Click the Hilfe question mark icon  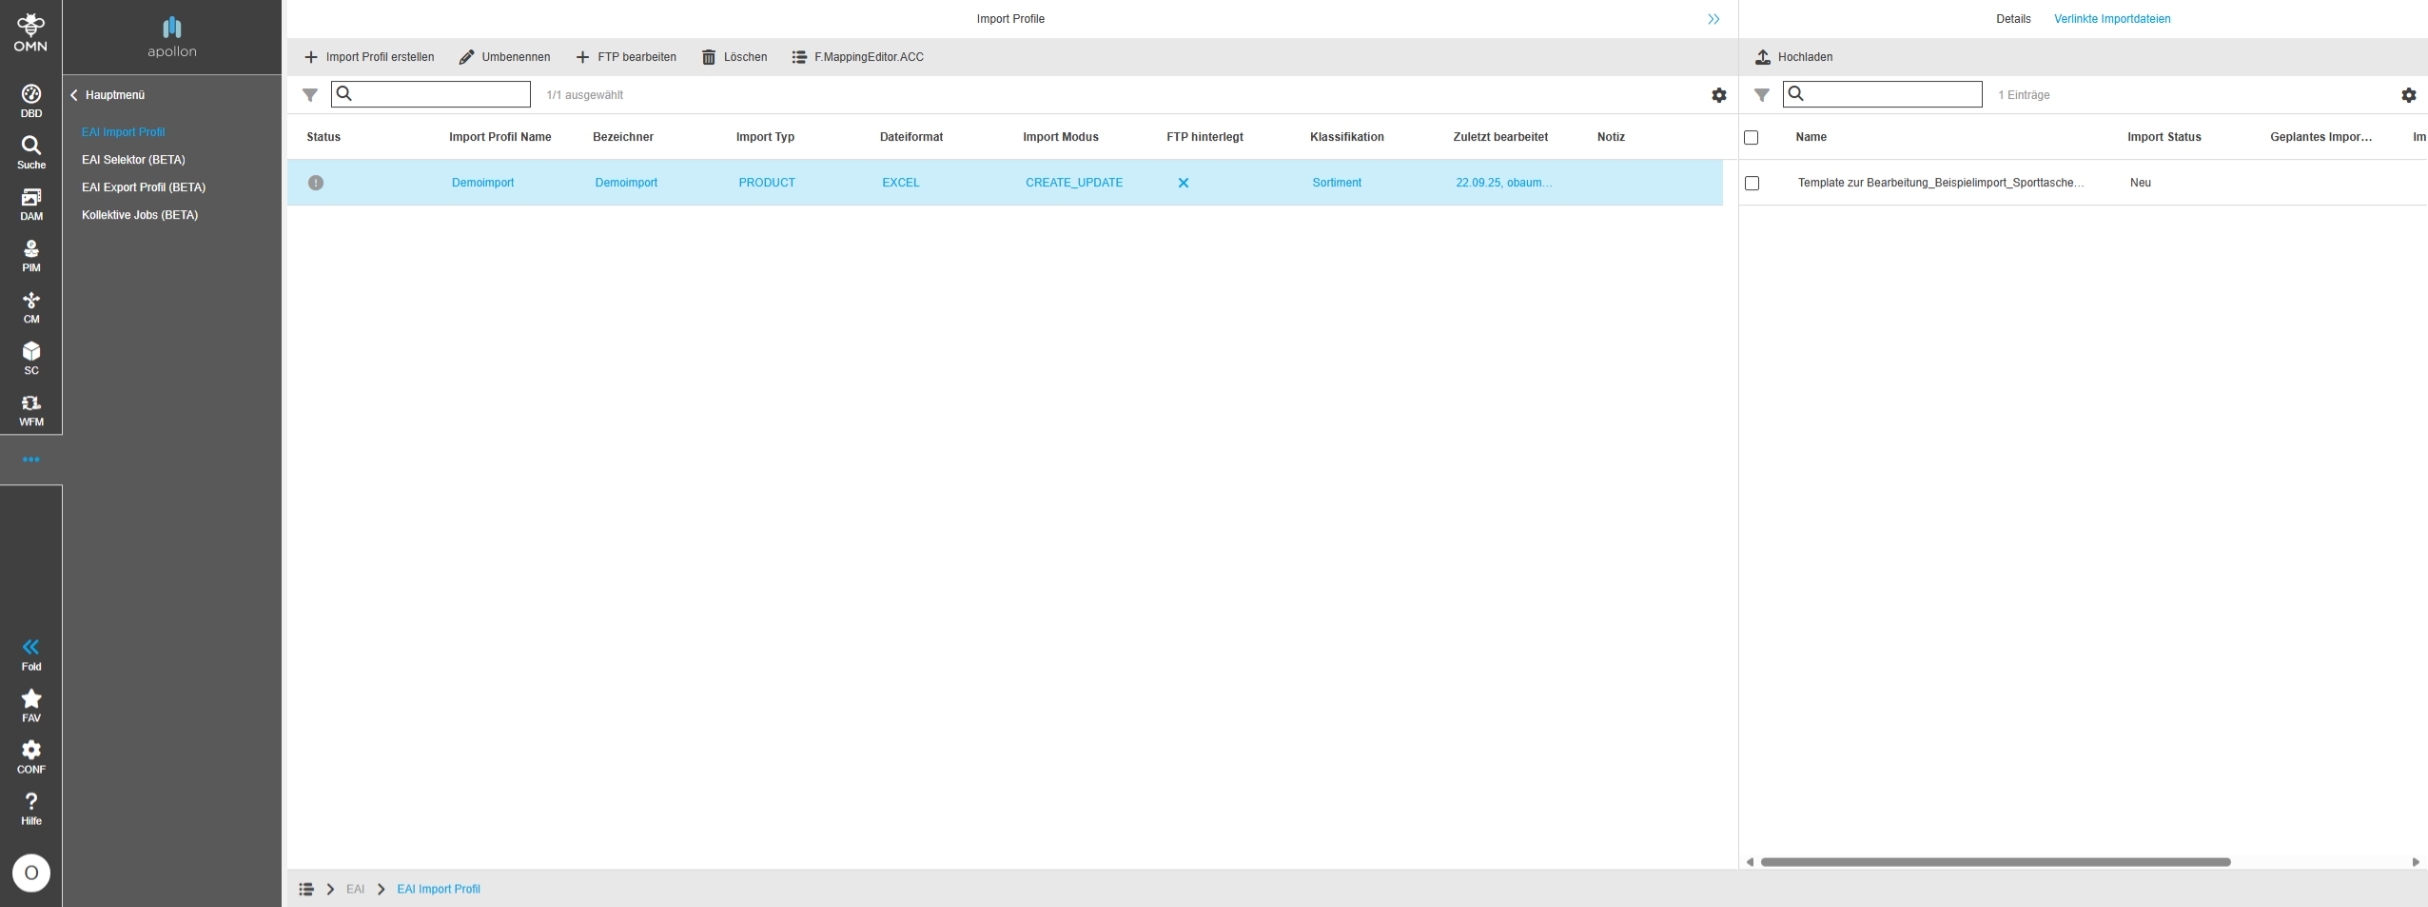point(31,808)
